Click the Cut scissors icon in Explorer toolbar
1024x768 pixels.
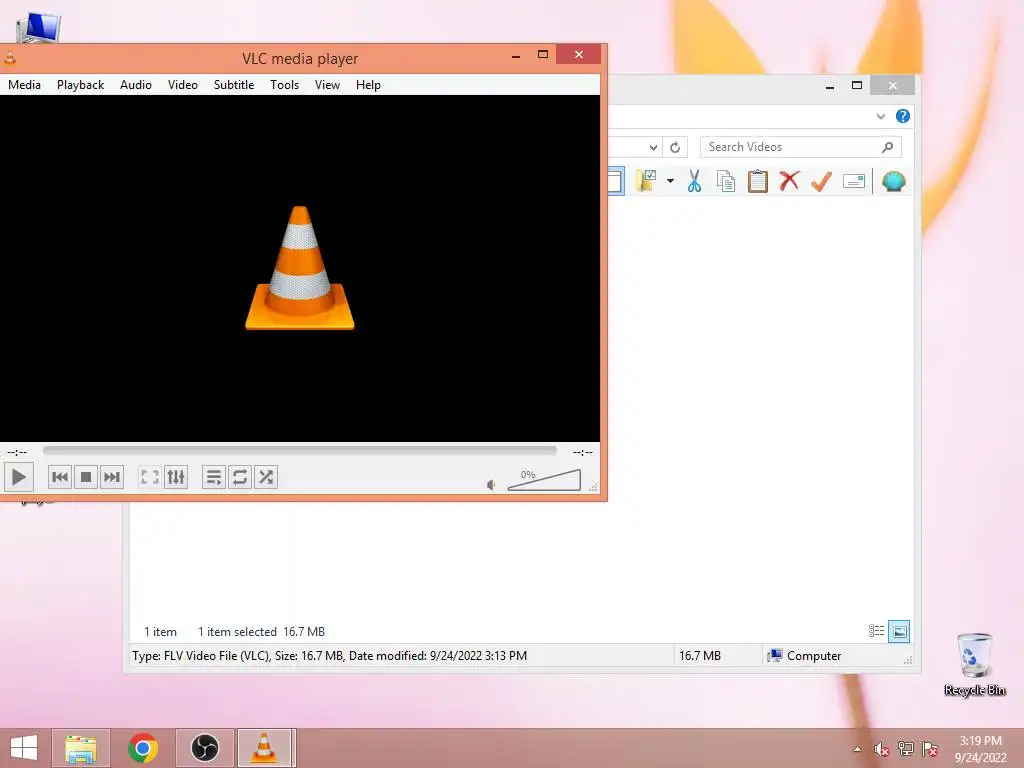(694, 181)
